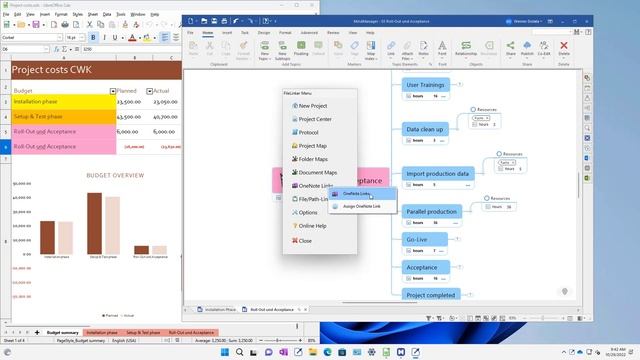Image resolution: width=640 pixels, height=360 pixels.
Task: Click the Windows Start button on taskbar
Action: tap(224, 352)
